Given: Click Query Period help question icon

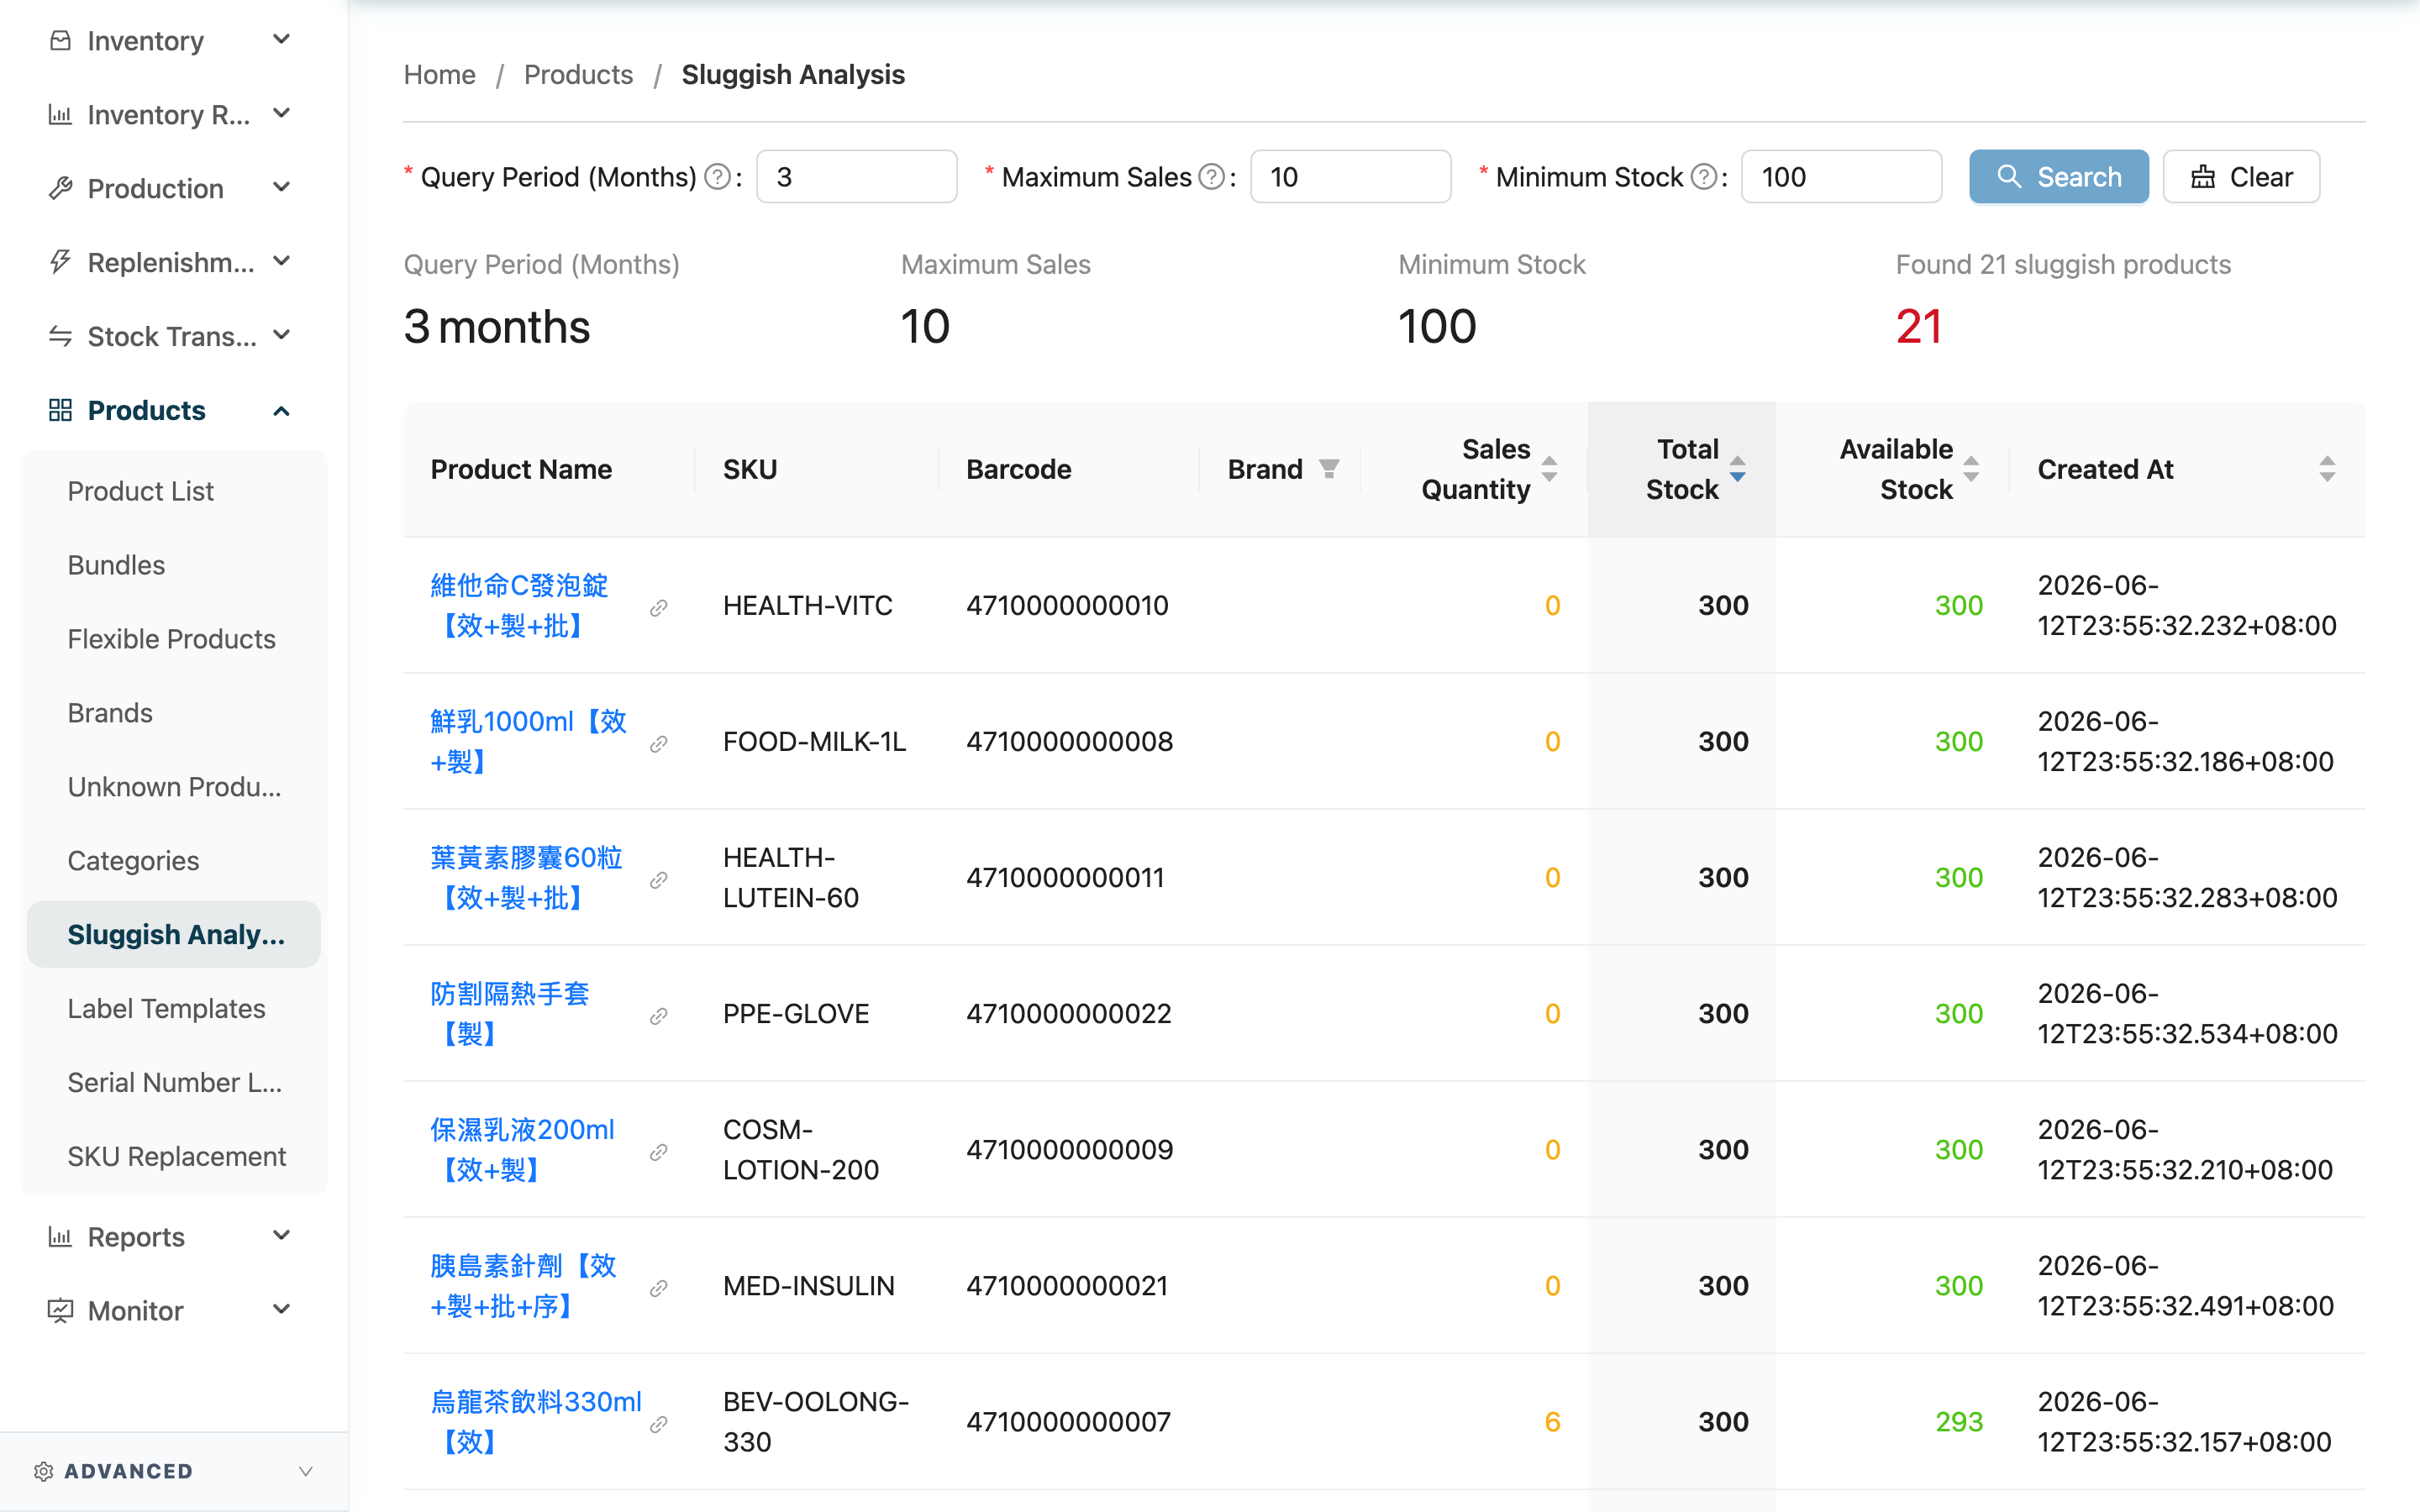Looking at the screenshot, I should 717,177.
